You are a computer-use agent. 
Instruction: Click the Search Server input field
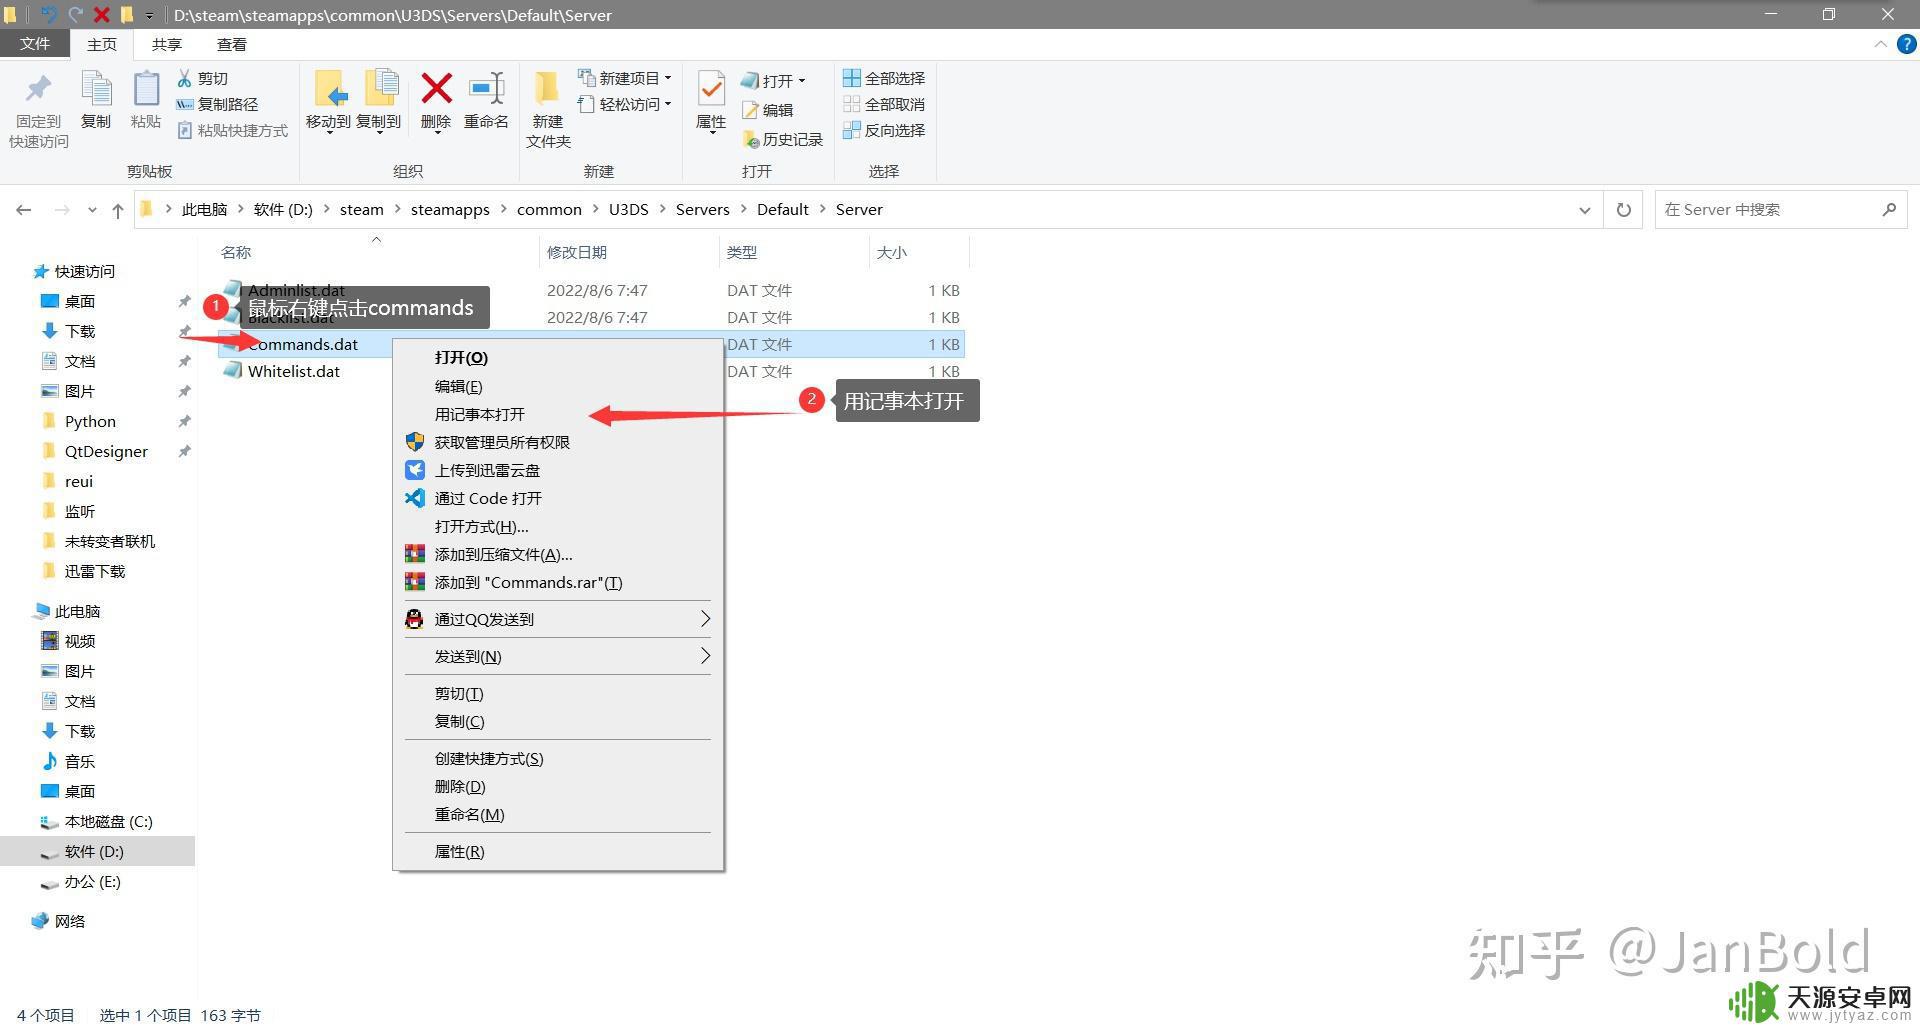tap(1768, 210)
